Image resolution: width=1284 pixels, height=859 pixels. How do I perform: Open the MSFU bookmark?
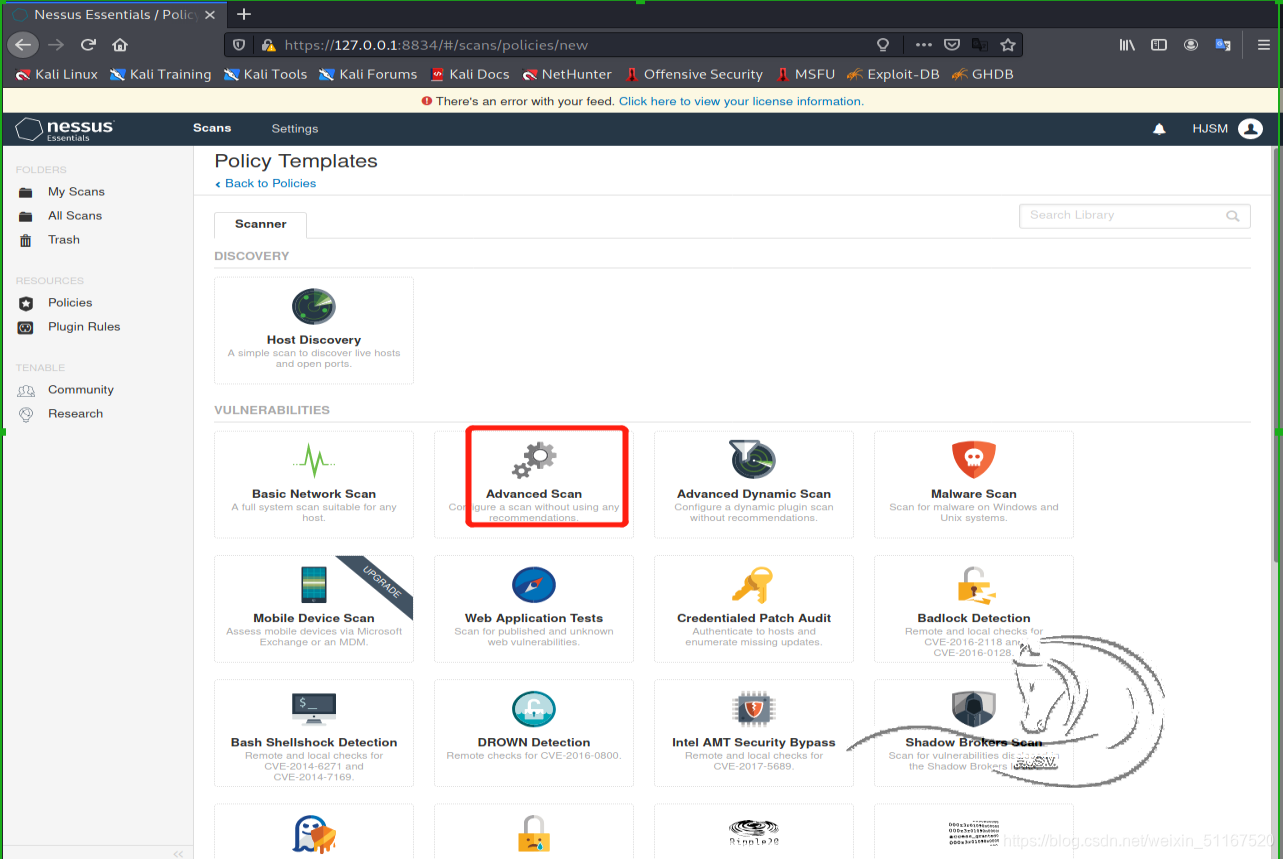[x=805, y=74]
